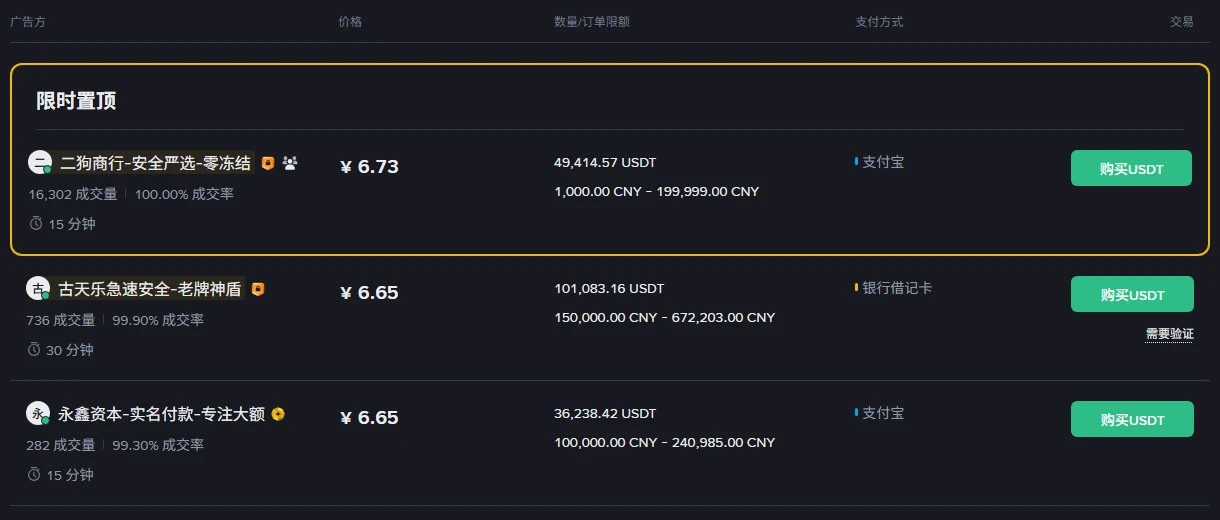Buy USDT from 古天乐急速安全 merchant
Viewport: 1220px width, 520px height.
1132,294
